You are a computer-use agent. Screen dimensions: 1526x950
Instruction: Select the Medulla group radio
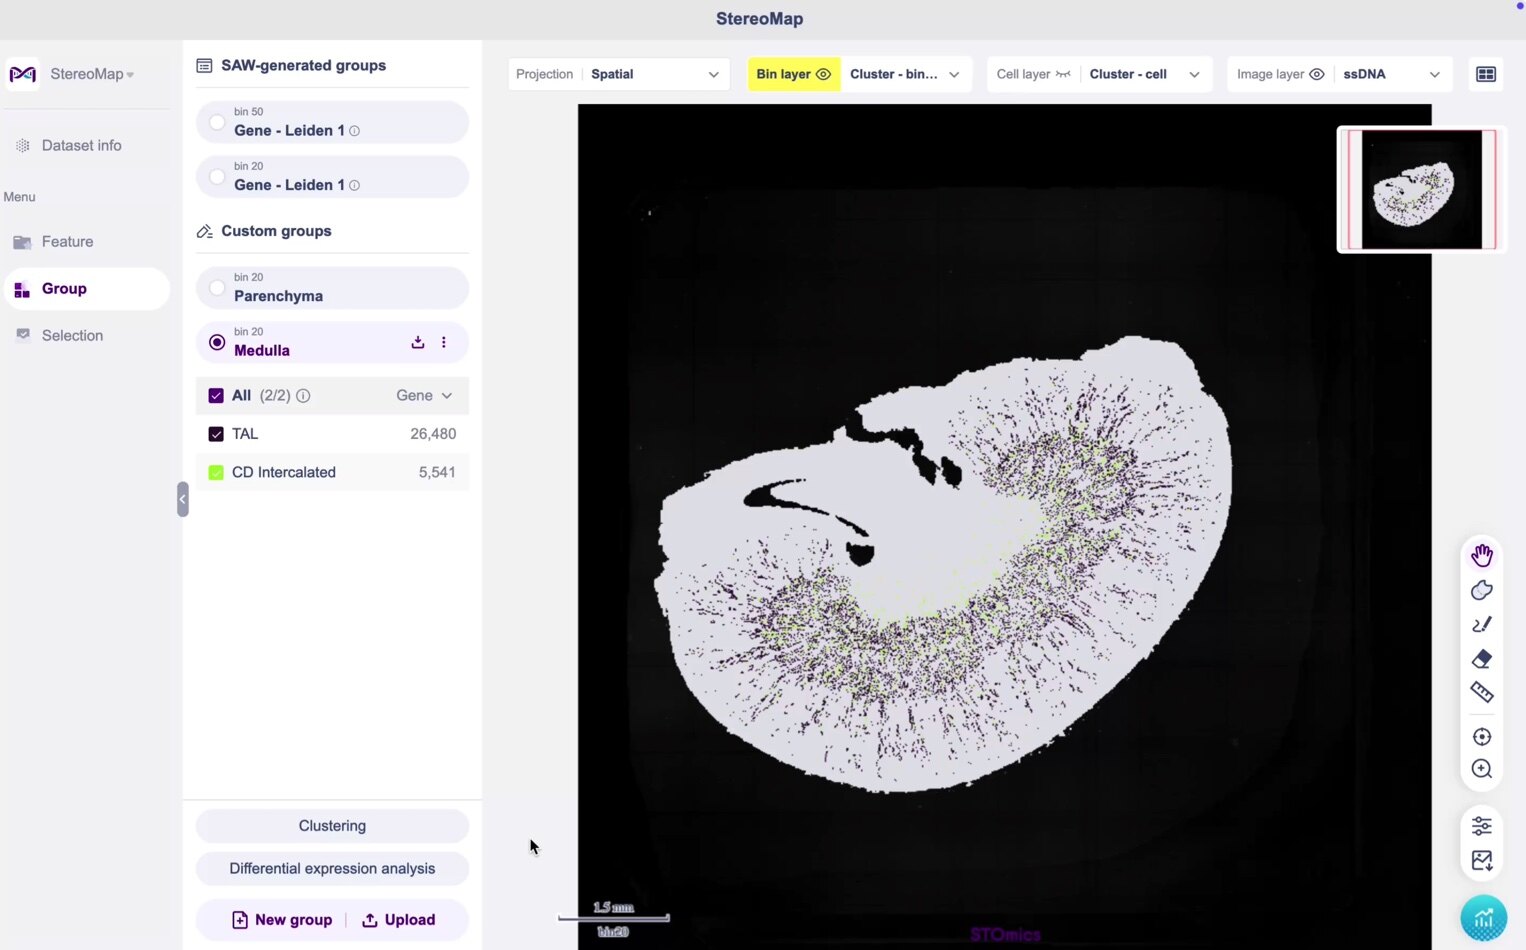pos(217,342)
